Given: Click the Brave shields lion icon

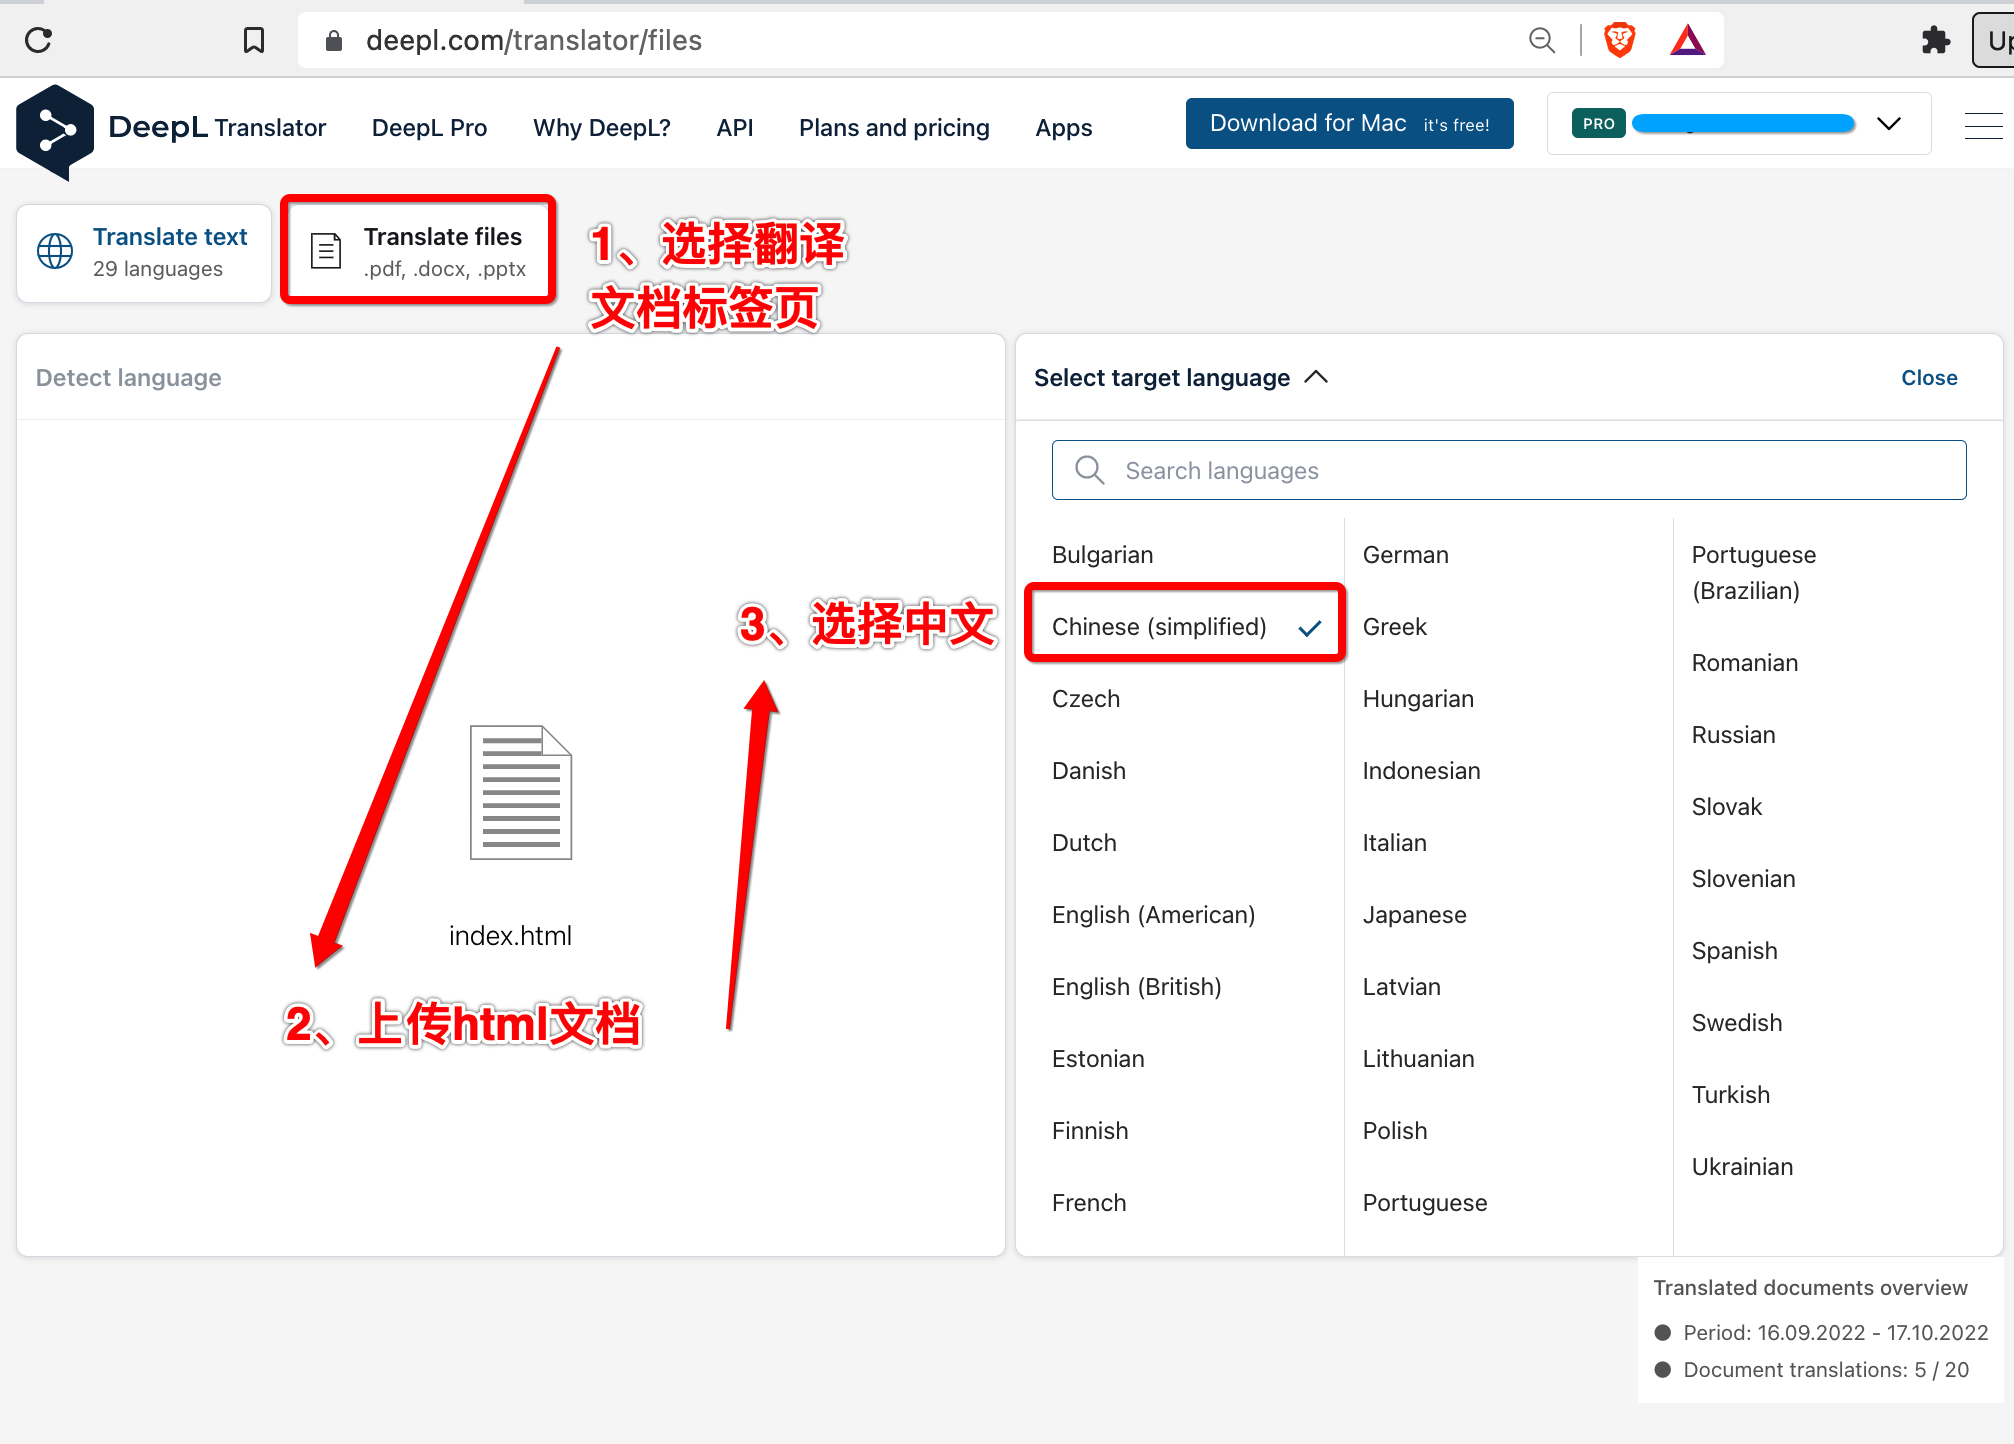Looking at the screenshot, I should pos(1619,40).
